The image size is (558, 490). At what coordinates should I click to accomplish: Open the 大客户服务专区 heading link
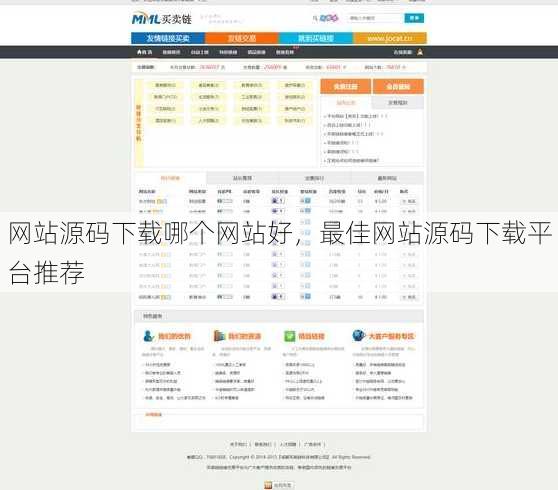[391, 336]
